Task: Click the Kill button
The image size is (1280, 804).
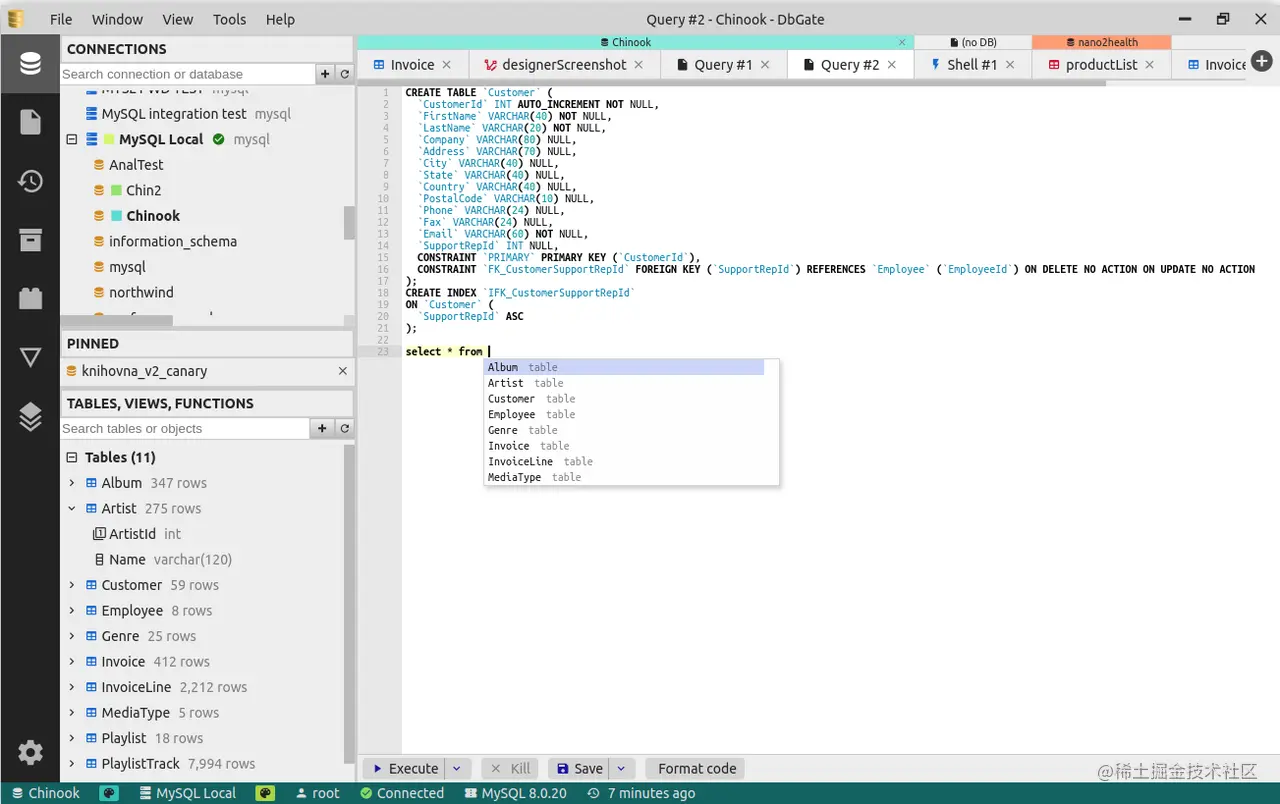Action: pyautogui.click(x=510, y=769)
